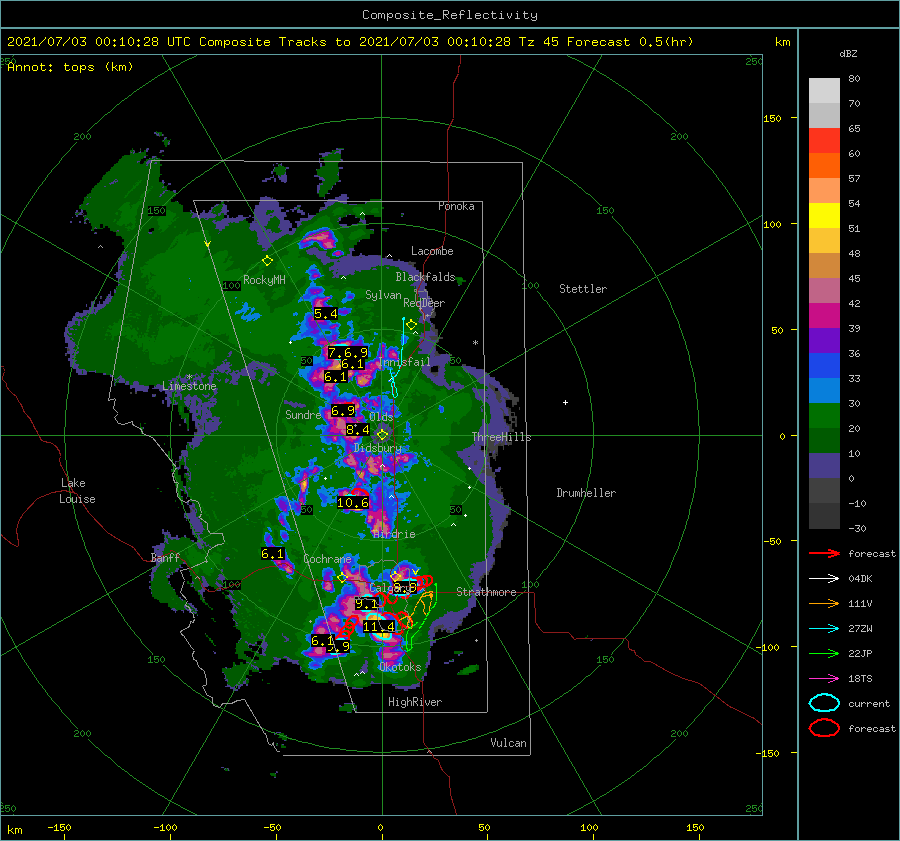This screenshot has width=900, height=841.
Task: Pick the red 60-65 dBZ swatch
Action: coord(824,141)
